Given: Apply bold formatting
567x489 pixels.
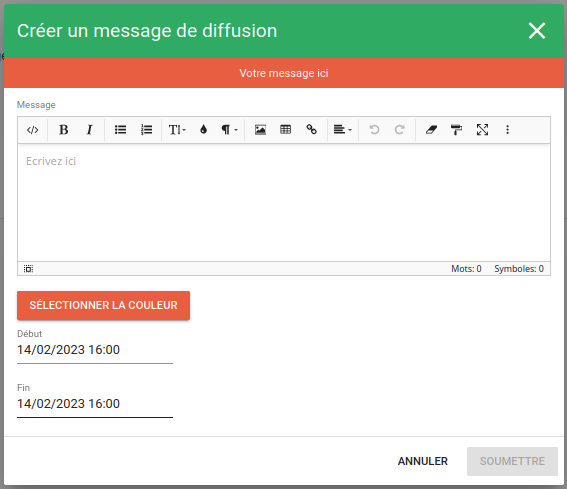Looking at the screenshot, I should [x=64, y=130].
